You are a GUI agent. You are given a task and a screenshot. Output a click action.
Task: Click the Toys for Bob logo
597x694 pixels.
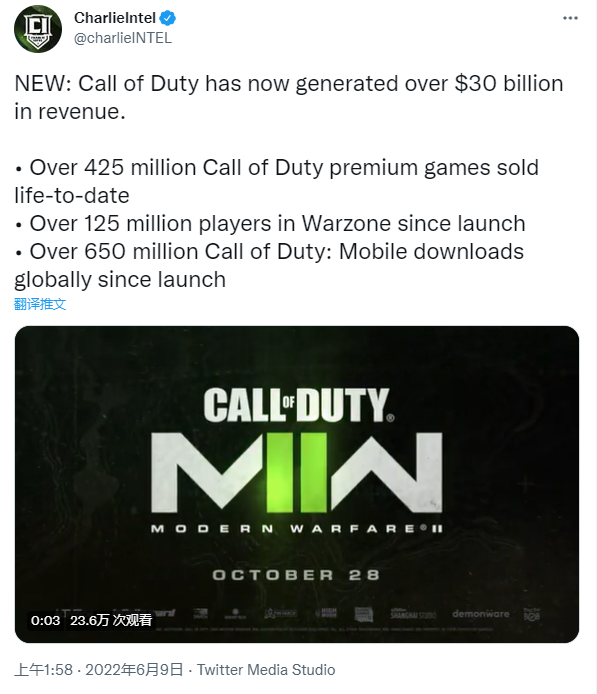532,614
